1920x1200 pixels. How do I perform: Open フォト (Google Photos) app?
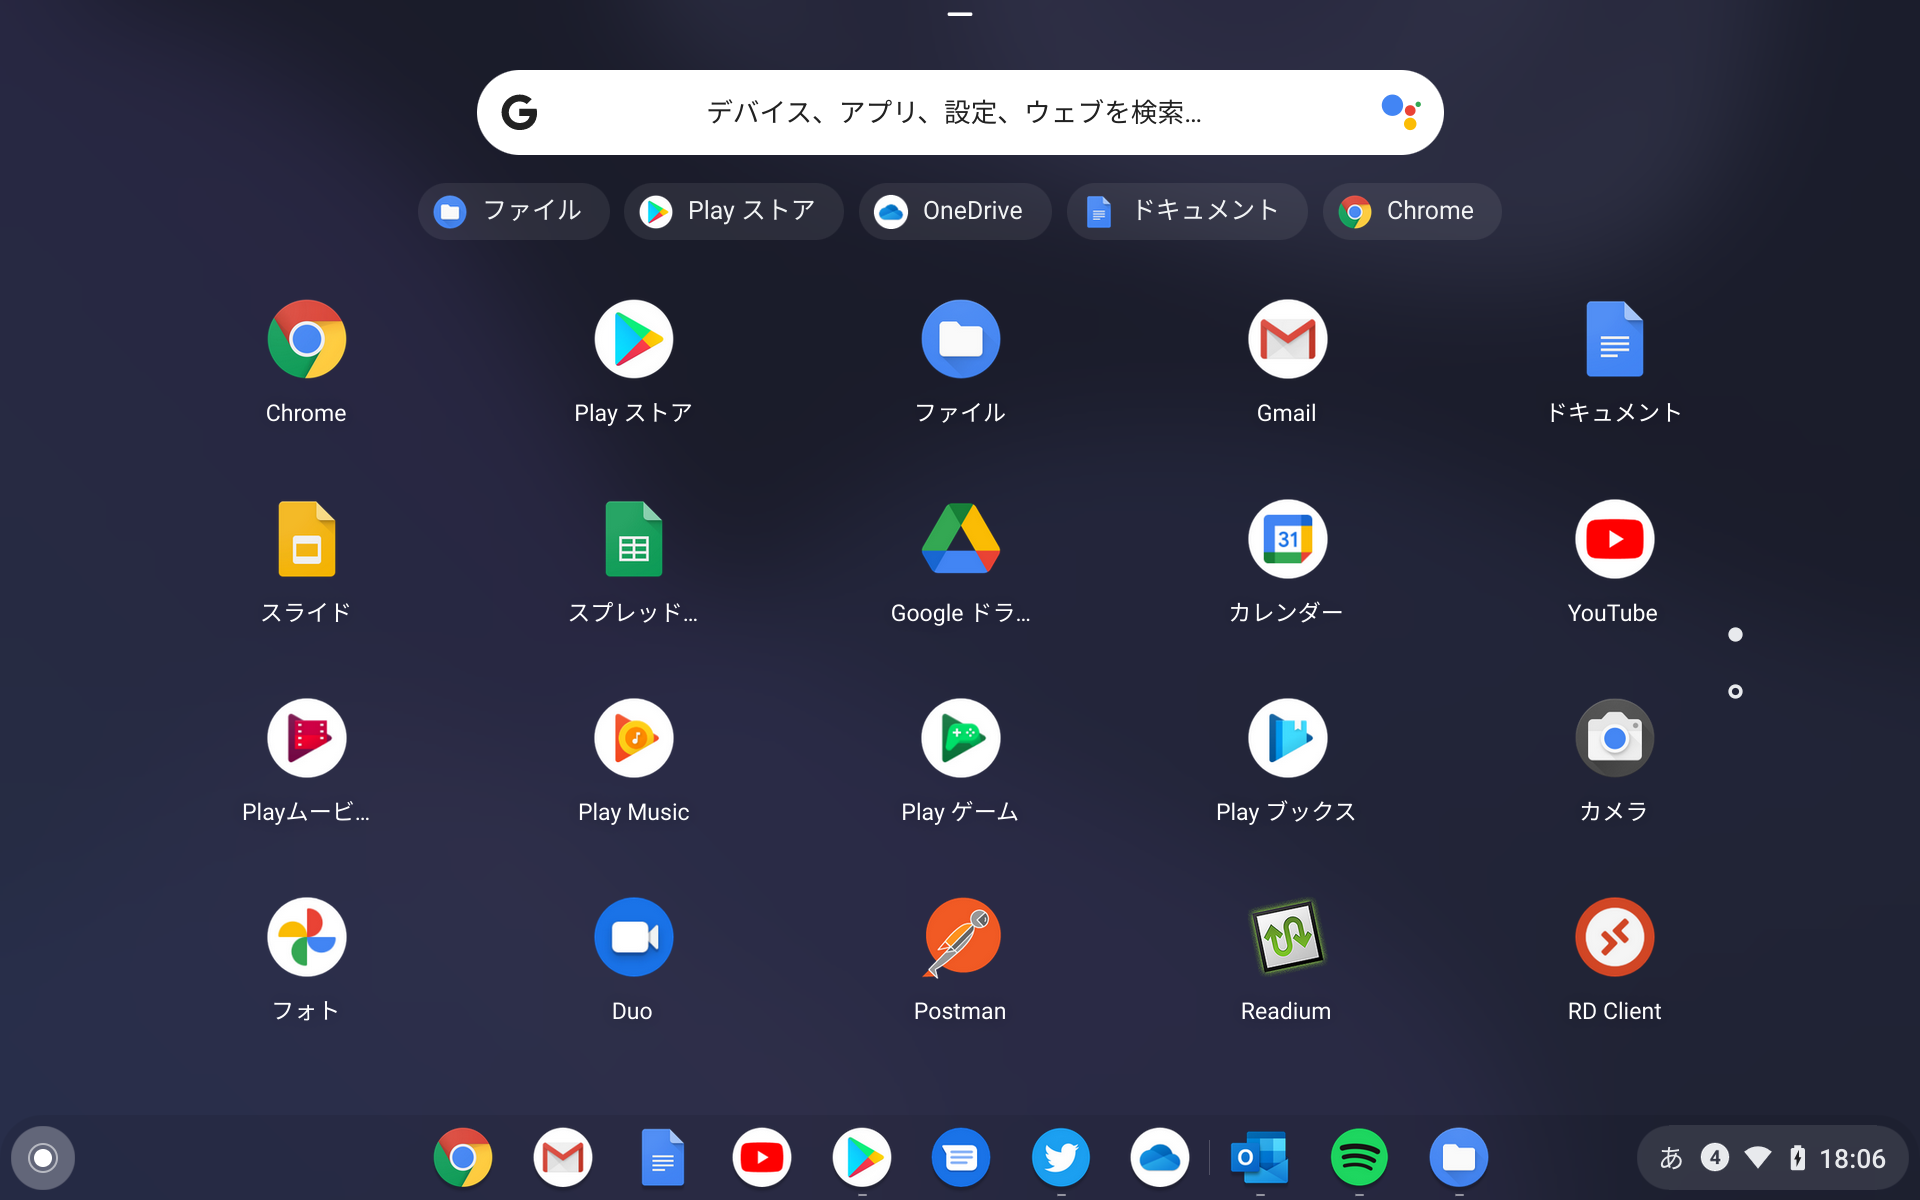[305, 937]
